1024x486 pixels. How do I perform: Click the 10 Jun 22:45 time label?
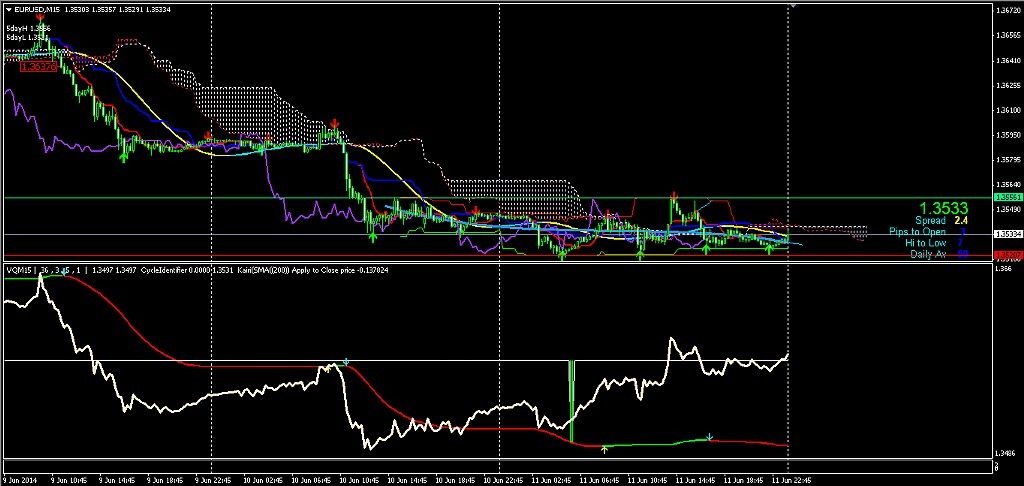501,481
